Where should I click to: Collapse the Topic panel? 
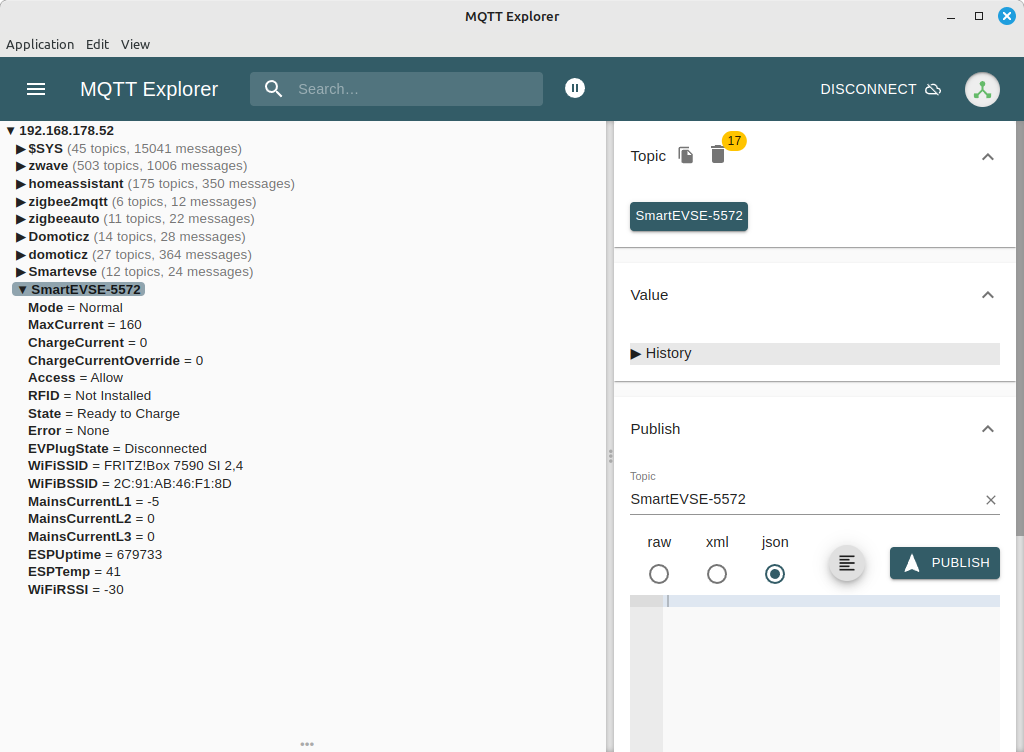(x=988, y=157)
